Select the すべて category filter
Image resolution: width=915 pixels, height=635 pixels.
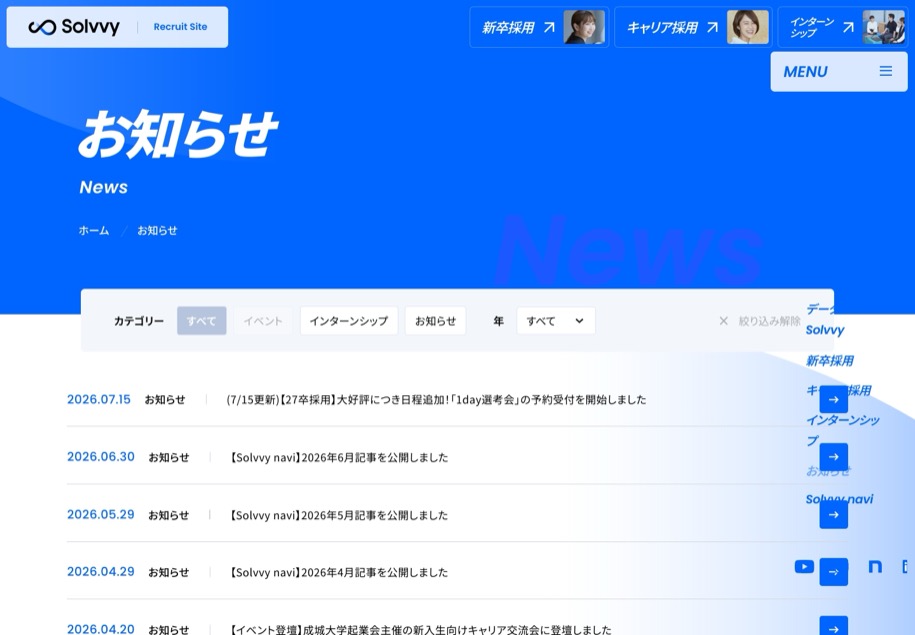click(201, 321)
